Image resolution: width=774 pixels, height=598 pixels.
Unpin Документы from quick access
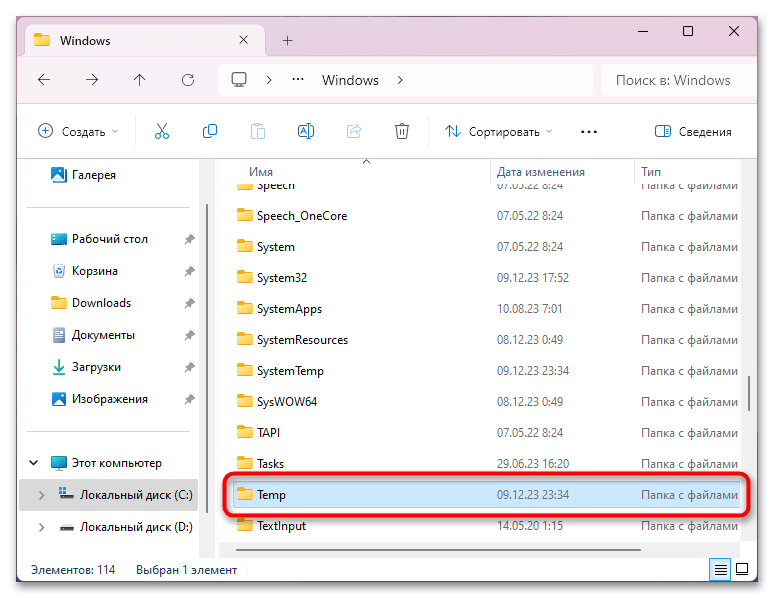[190, 335]
